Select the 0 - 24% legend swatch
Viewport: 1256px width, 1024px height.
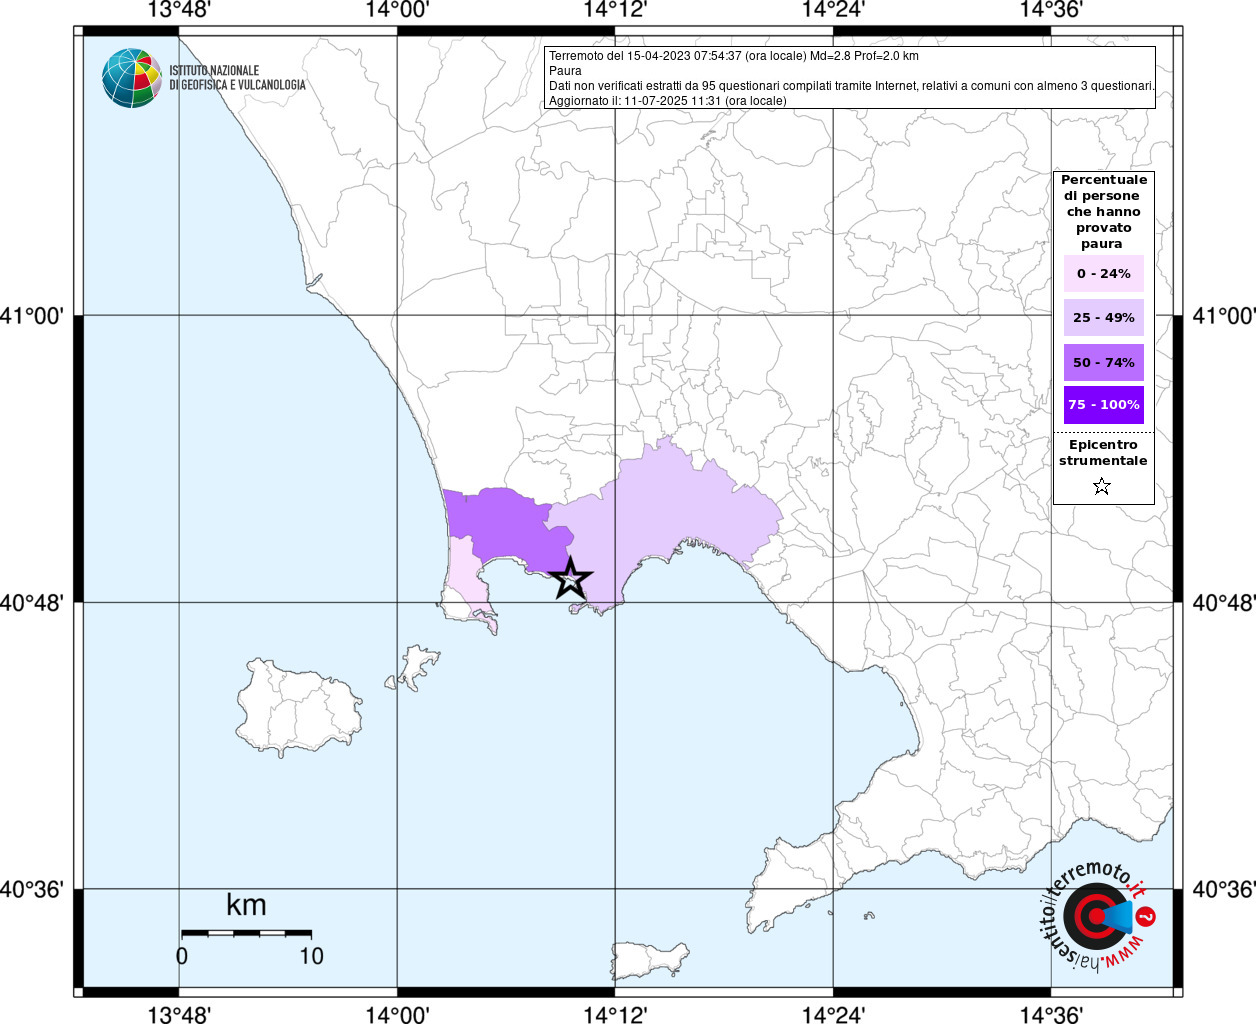pos(1103,273)
